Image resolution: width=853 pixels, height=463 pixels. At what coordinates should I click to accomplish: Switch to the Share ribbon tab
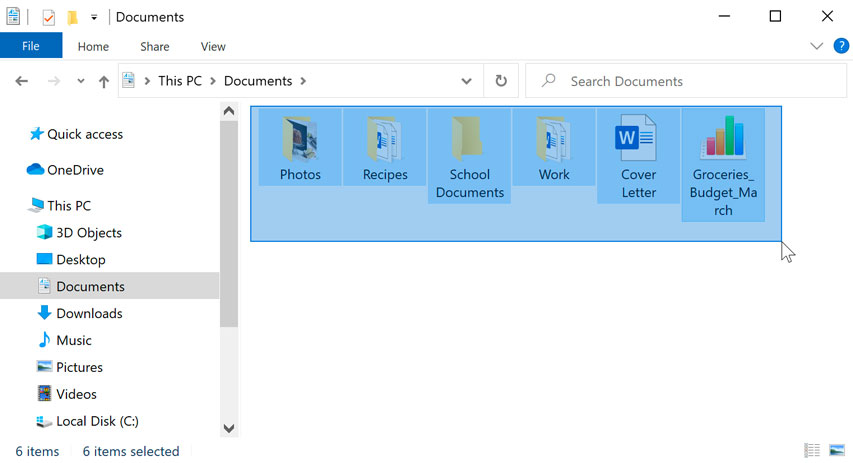(154, 47)
